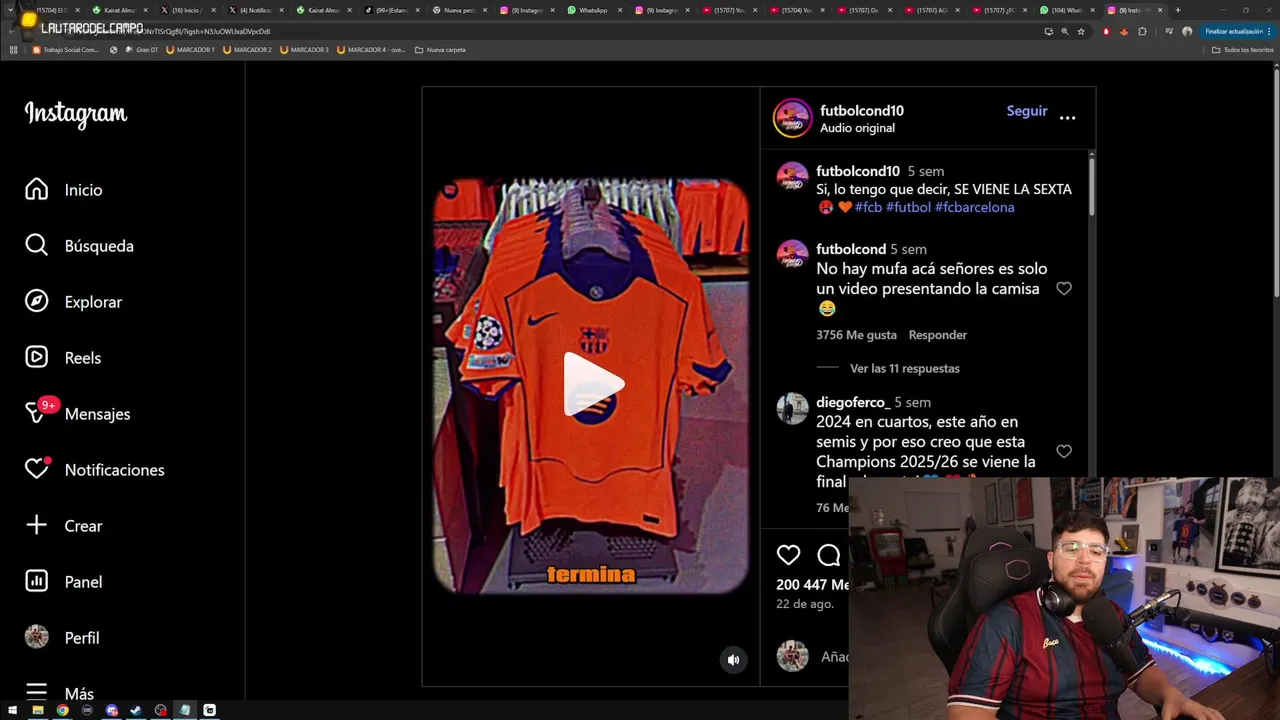Open Steam from the taskbar
This screenshot has width=1280, height=720.
tap(136, 710)
